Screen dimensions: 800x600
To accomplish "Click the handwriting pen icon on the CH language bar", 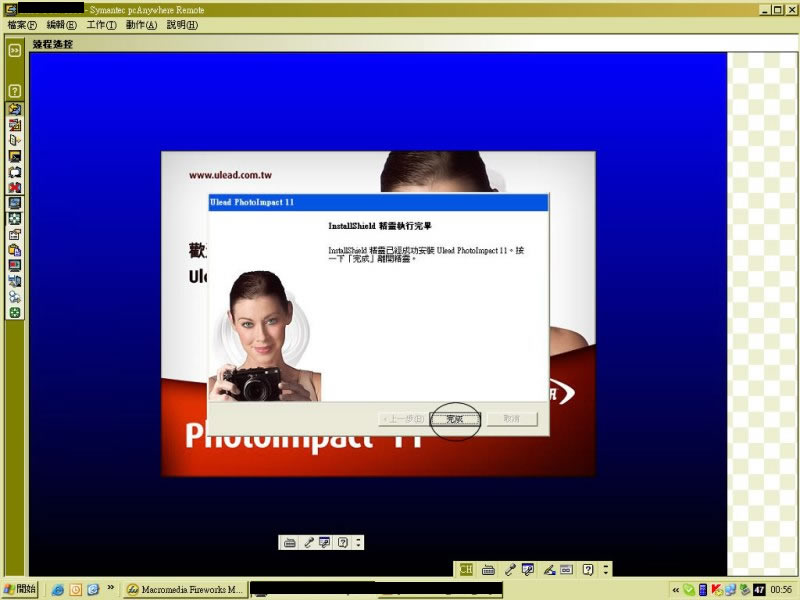I will 549,569.
